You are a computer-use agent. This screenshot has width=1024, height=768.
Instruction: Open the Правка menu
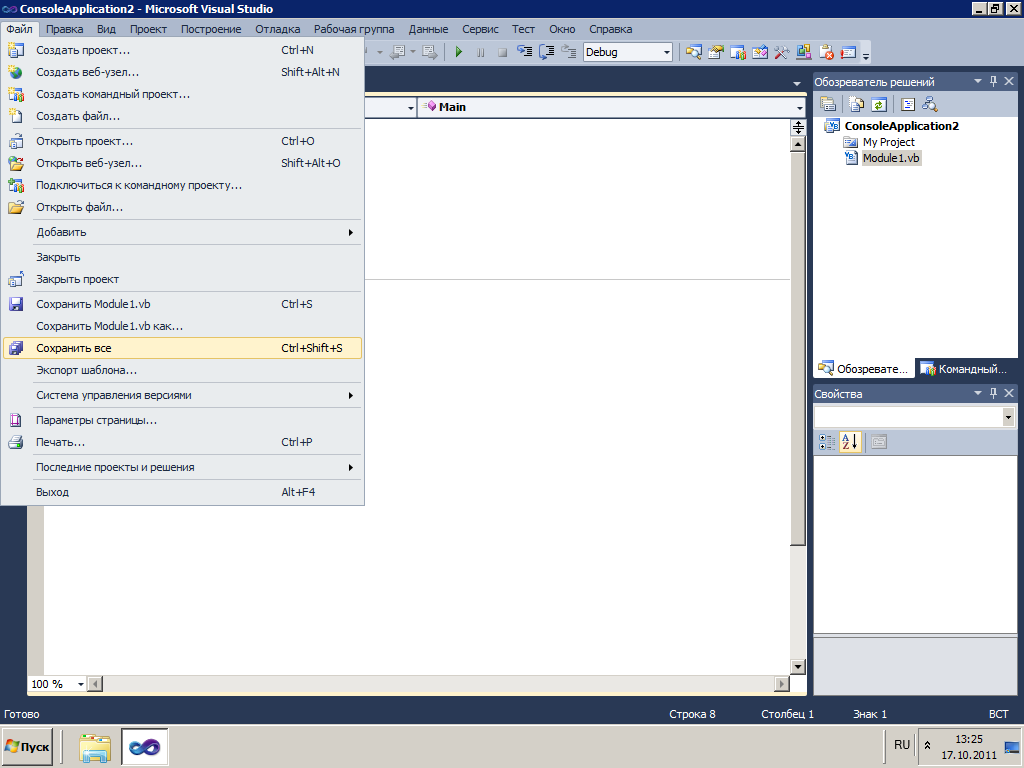pyautogui.click(x=64, y=29)
